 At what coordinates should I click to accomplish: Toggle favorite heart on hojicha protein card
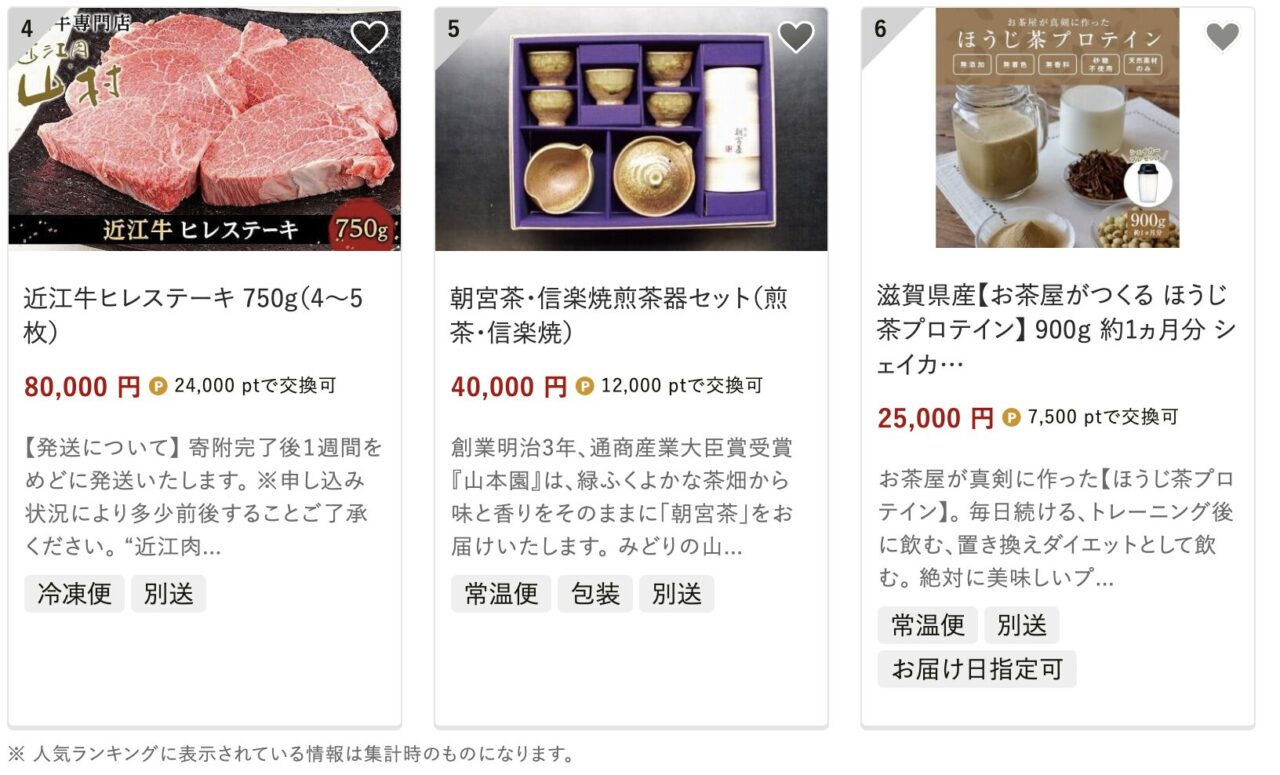(x=1222, y=37)
